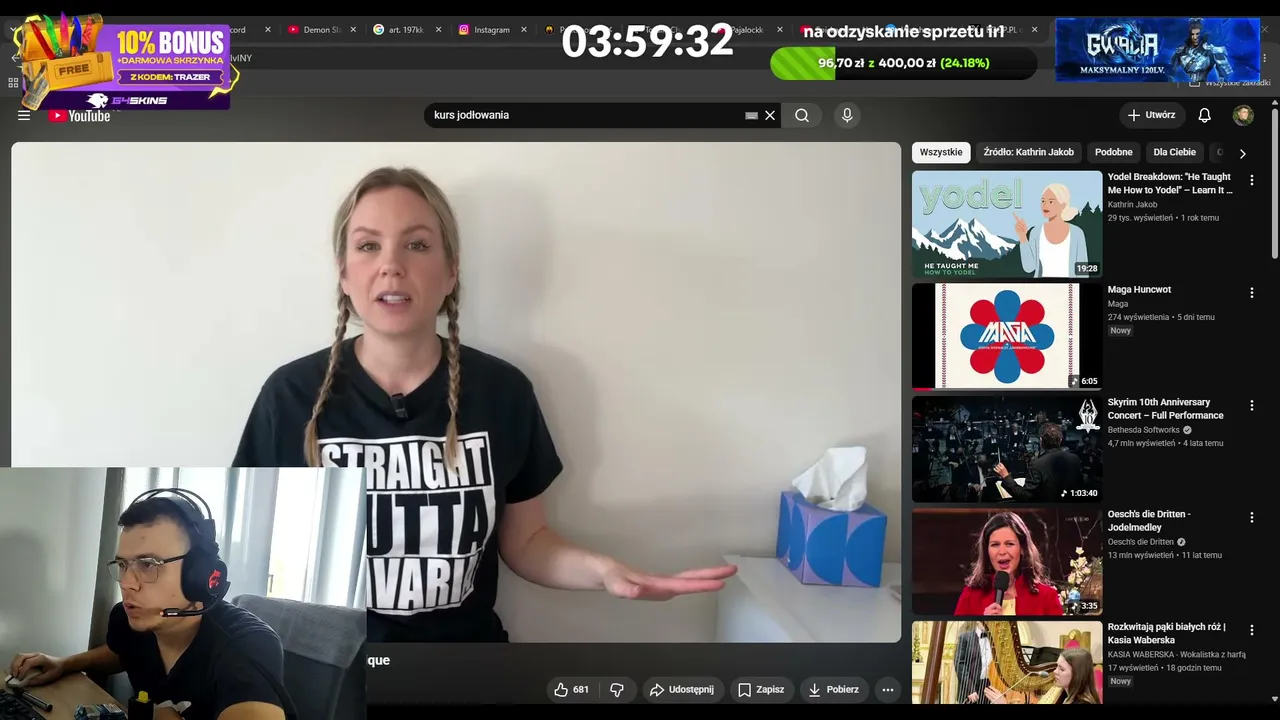Open options menu for Yodel Breakdown video
The image size is (1280, 720).
click(x=1251, y=180)
